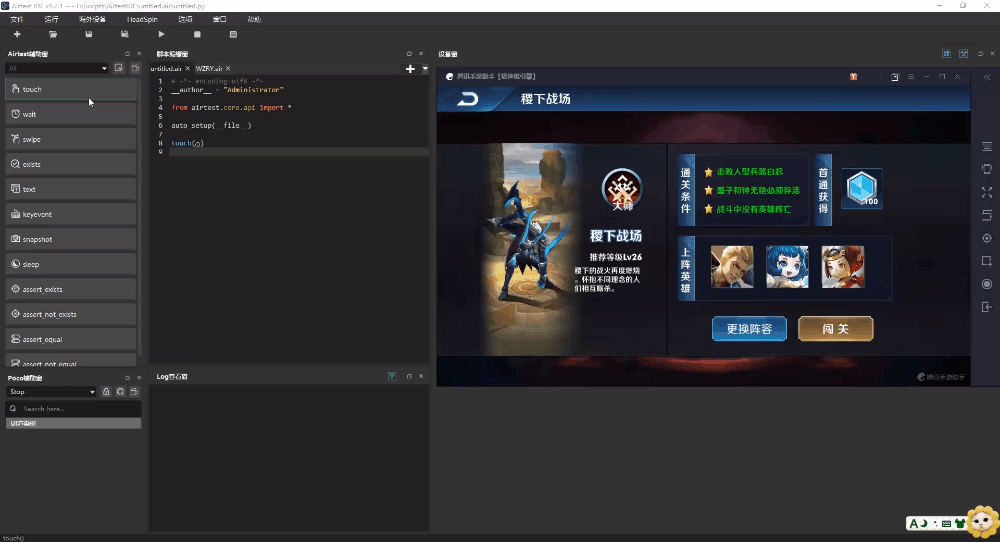Select the assert_not_exists command
This screenshot has height=542, width=1000.
click(x=71, y=314)
